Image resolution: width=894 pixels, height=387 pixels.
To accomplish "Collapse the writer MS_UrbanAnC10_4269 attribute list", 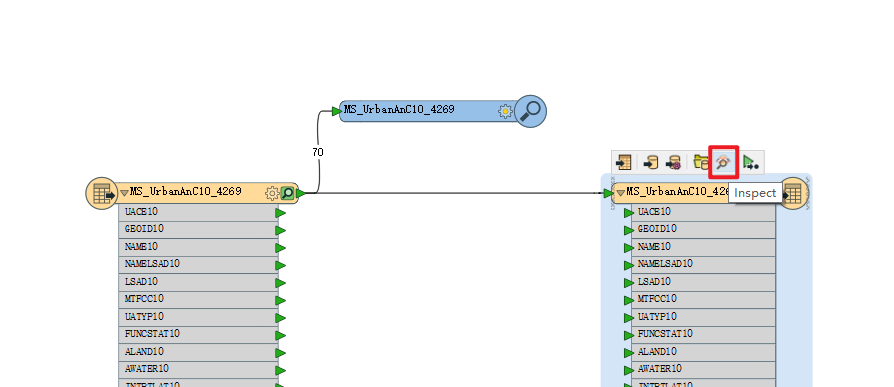I will pos(621,193).
